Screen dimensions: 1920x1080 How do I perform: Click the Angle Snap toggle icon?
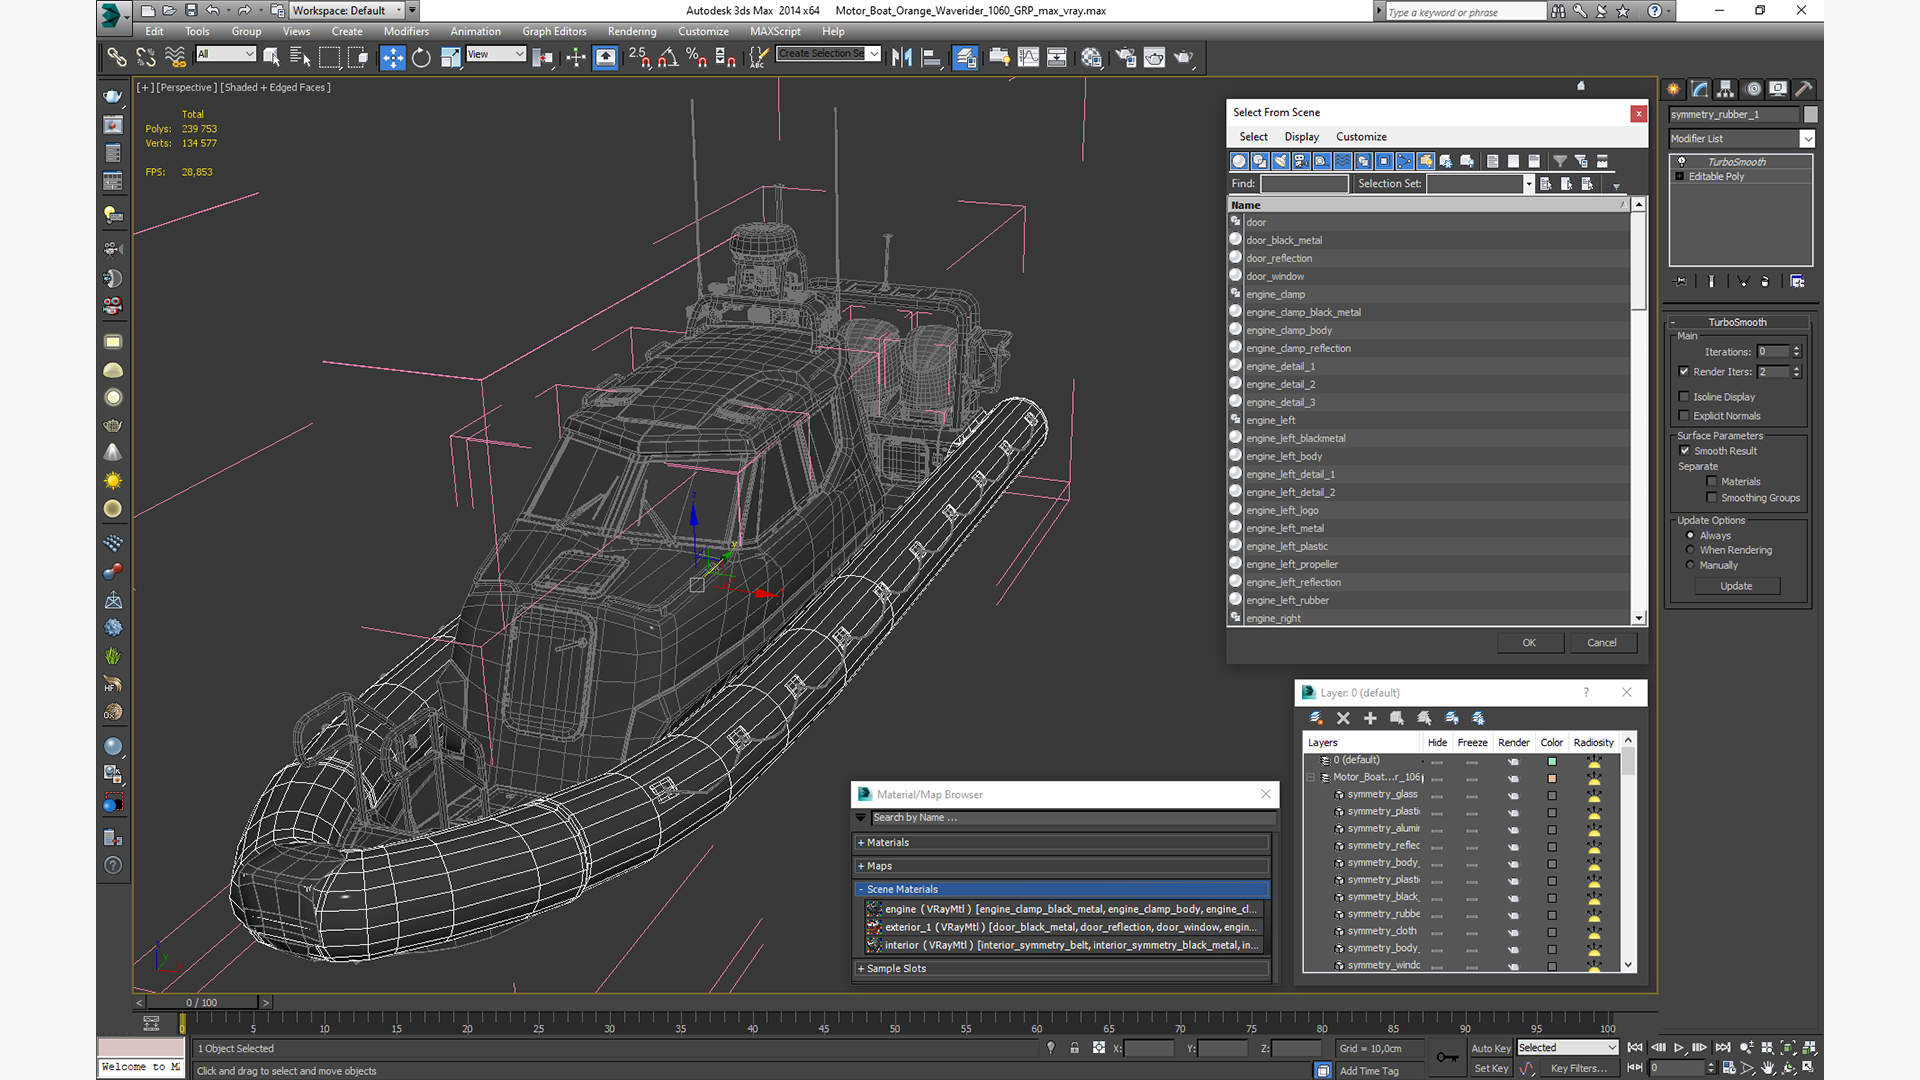(668, 57)
